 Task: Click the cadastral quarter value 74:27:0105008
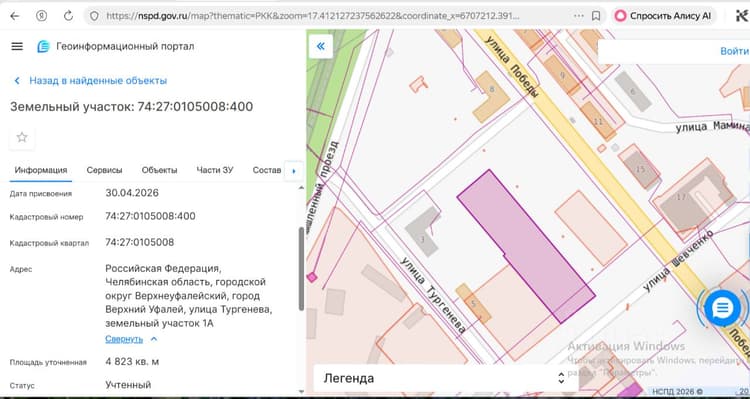(140, 242)
